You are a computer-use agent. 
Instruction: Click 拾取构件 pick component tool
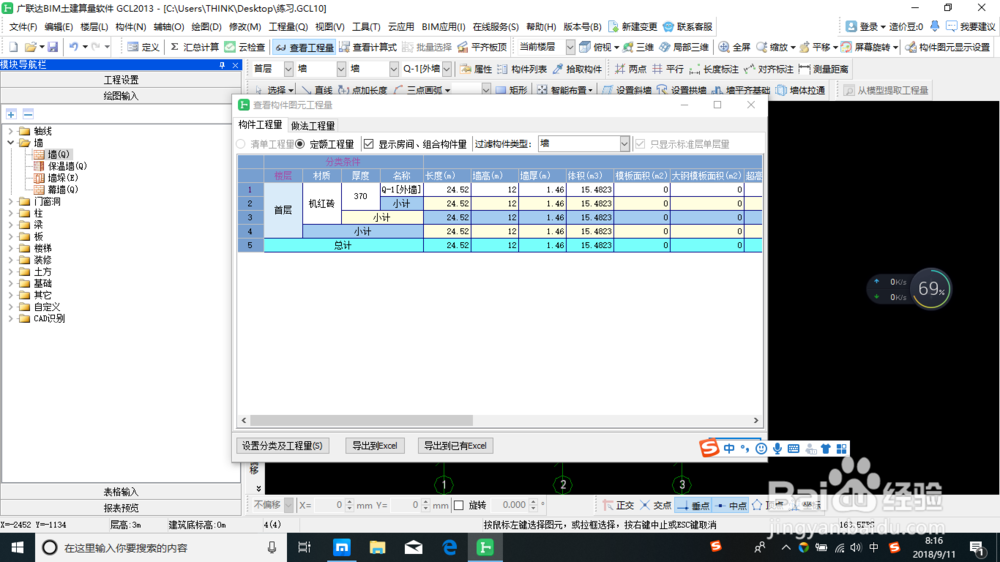[x=577, y=69]
